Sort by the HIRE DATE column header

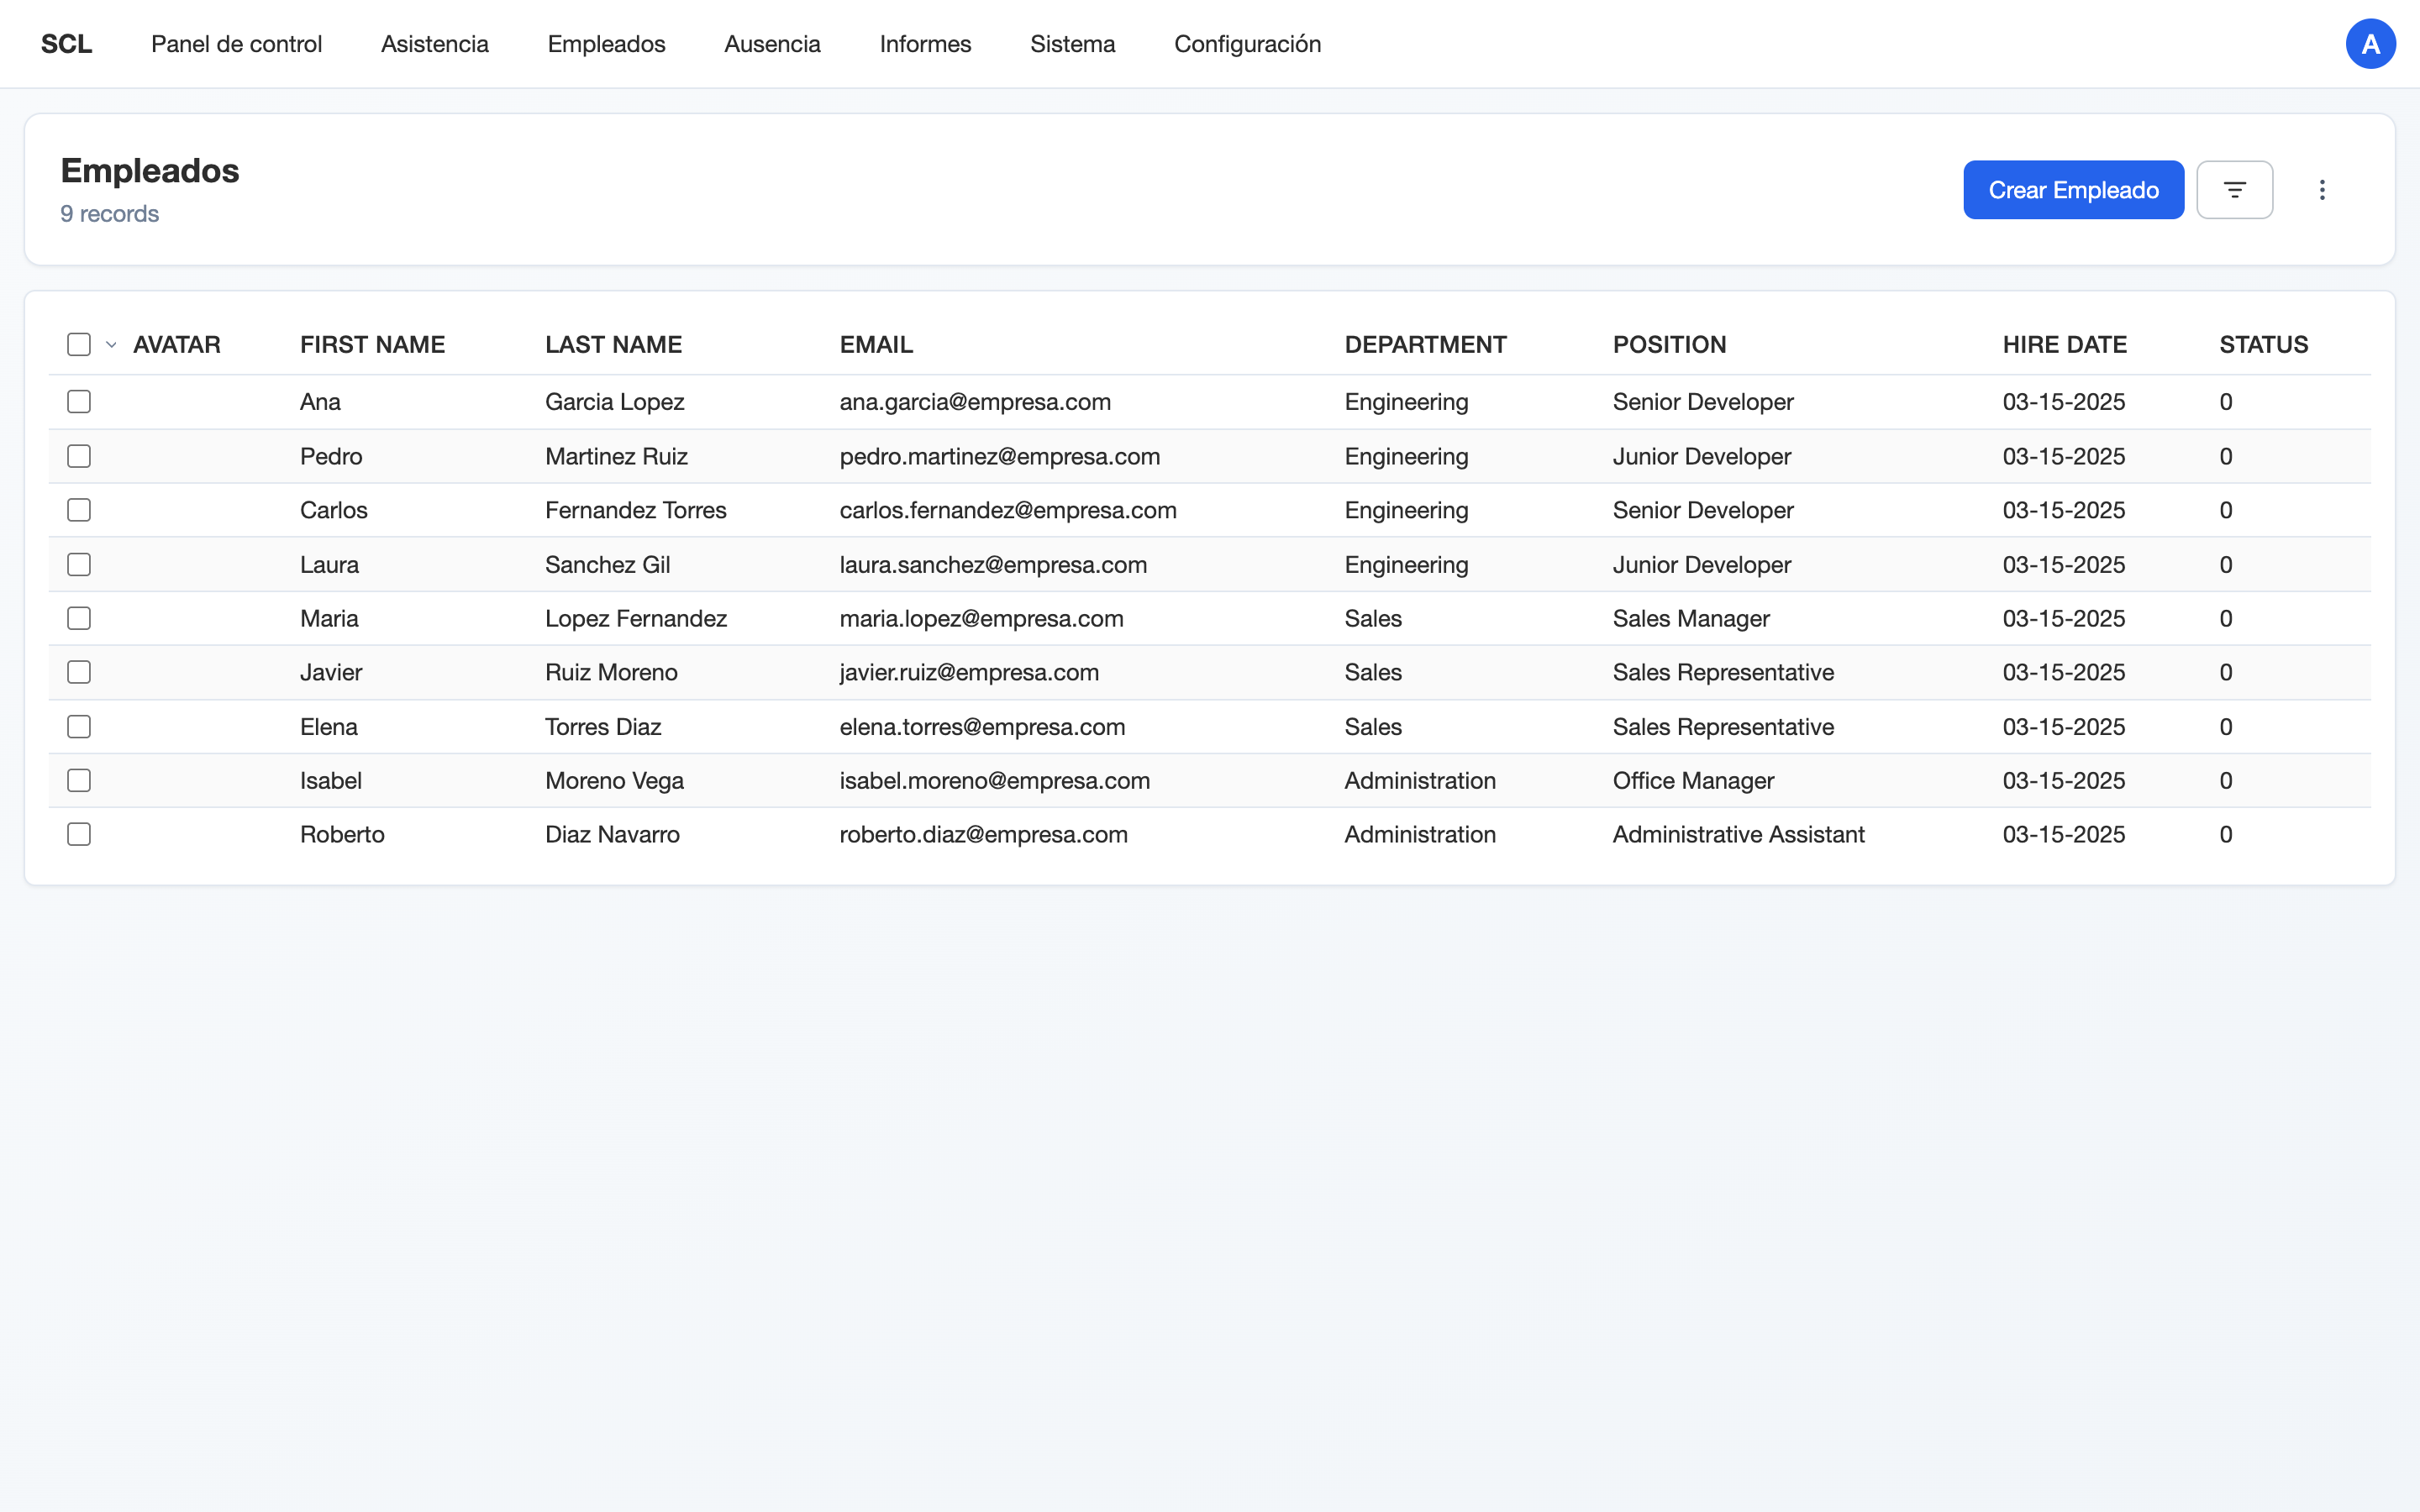pyautogui.click(x=2063, y=344)
